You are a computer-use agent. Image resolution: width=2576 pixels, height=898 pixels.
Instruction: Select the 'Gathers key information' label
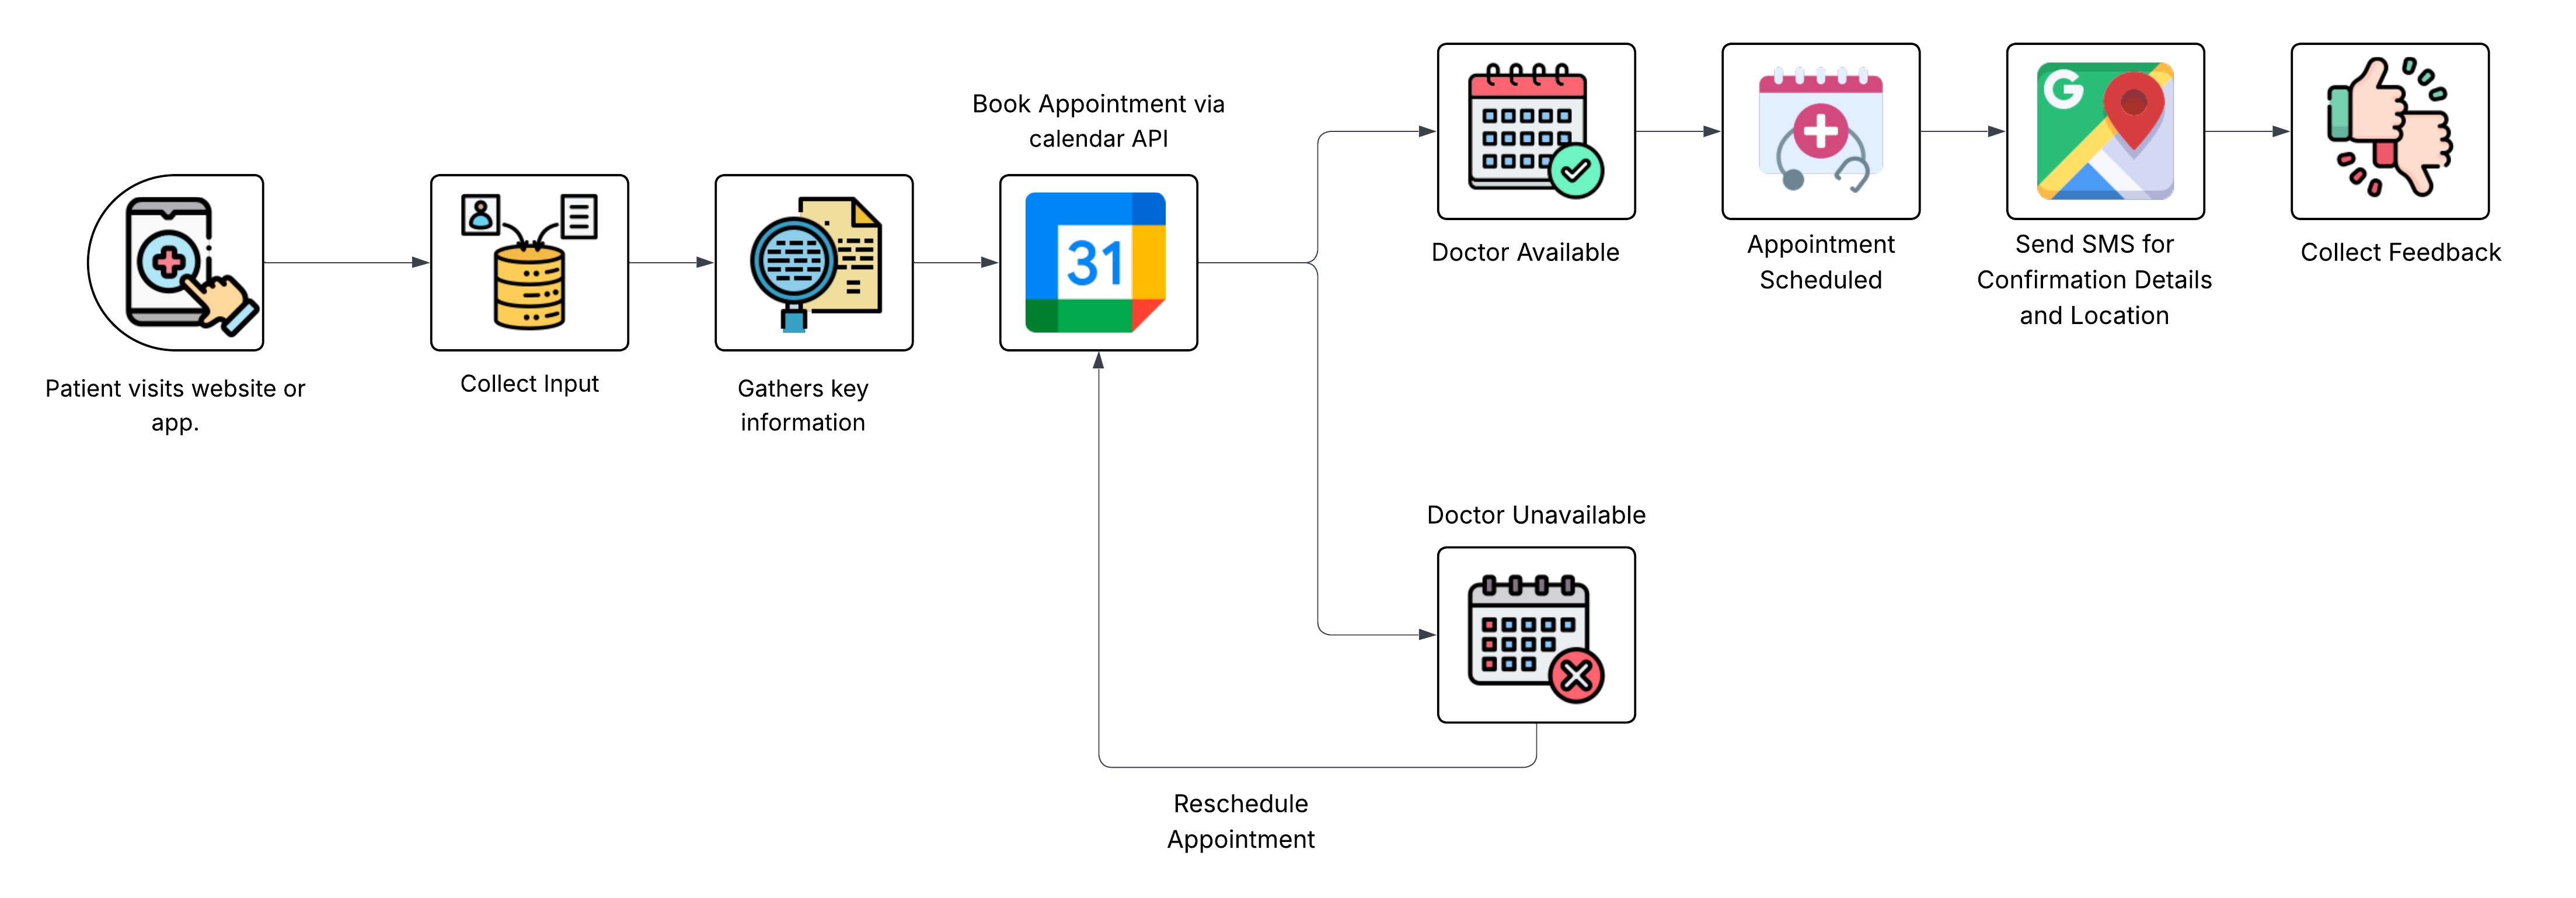pyautogui.click(x=803, y=405)
